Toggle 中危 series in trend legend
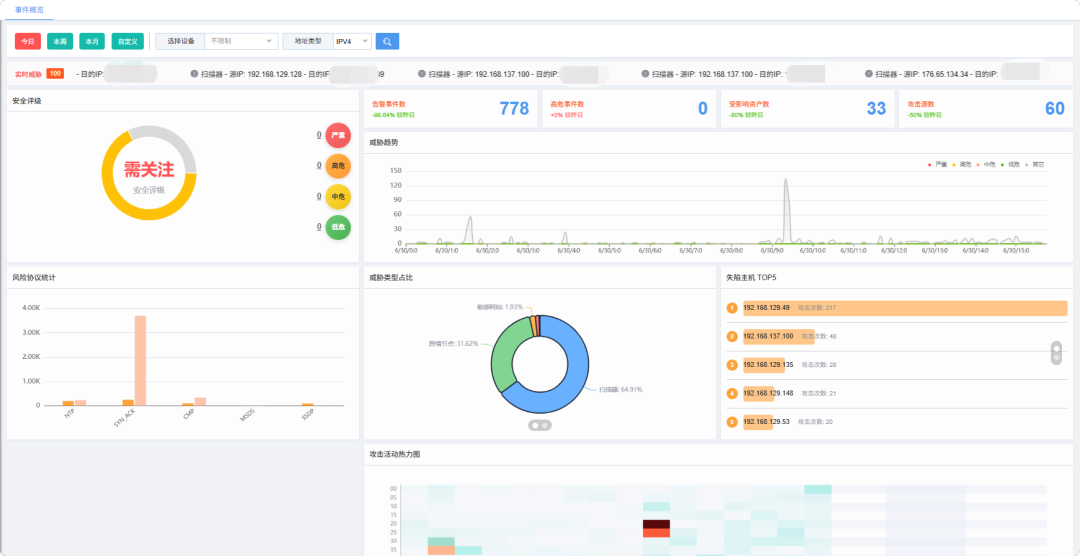The height and width of the screenshot is (556, 1080). [x=986, y=165]
